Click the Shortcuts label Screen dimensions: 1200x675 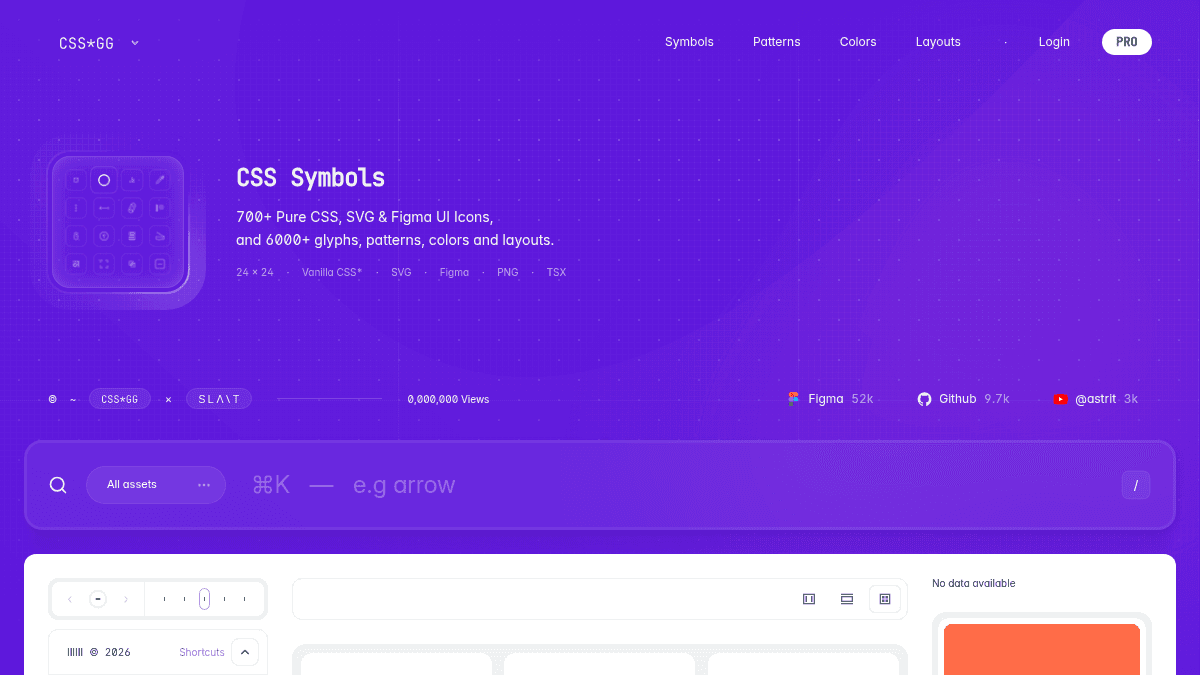coord(202,652)
